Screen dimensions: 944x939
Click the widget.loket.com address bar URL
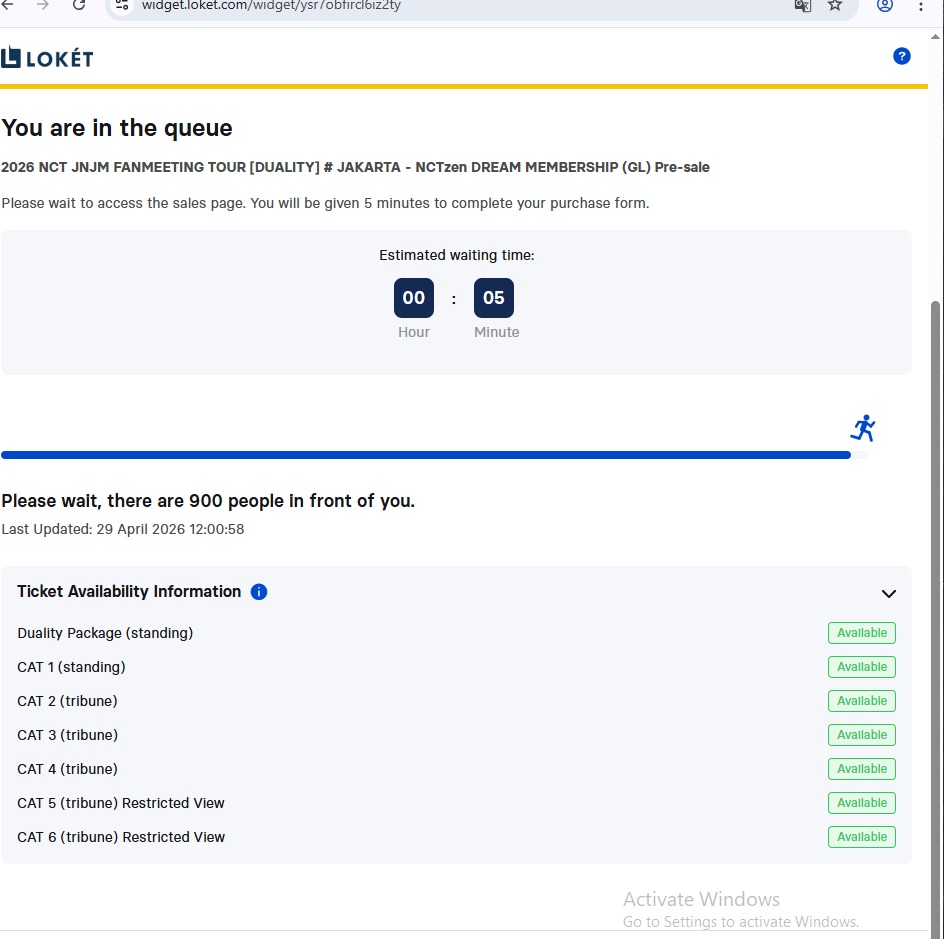point(271,5)
